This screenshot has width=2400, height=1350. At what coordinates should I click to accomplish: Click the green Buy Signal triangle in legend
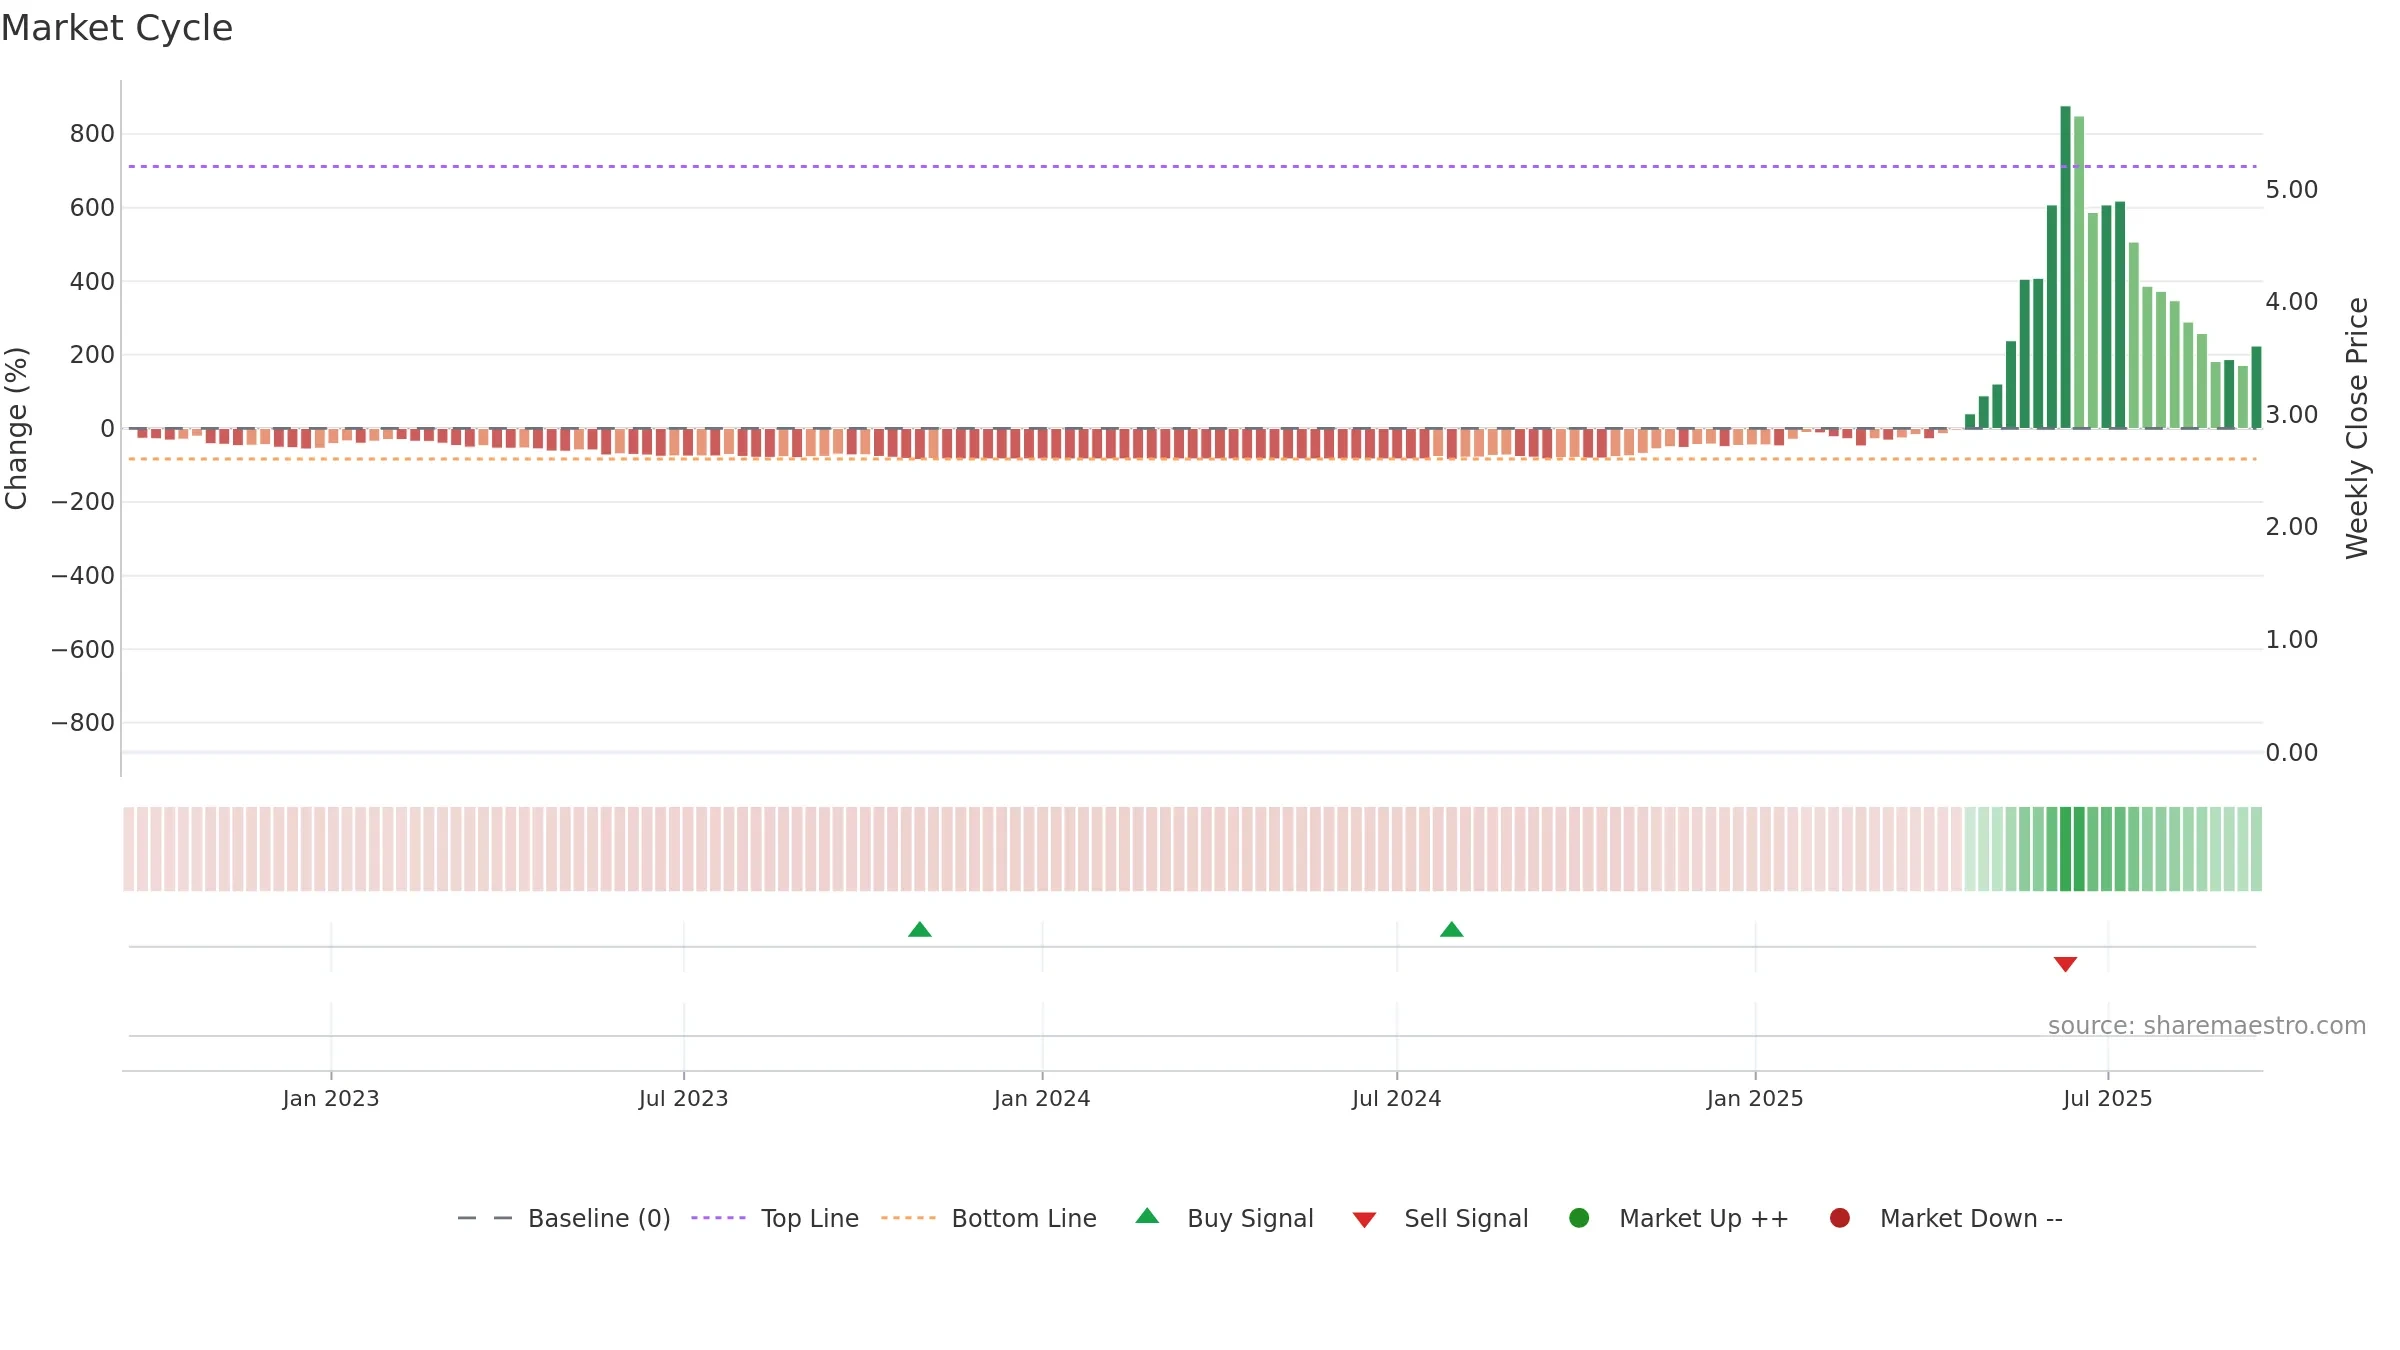[1148, 1216]
